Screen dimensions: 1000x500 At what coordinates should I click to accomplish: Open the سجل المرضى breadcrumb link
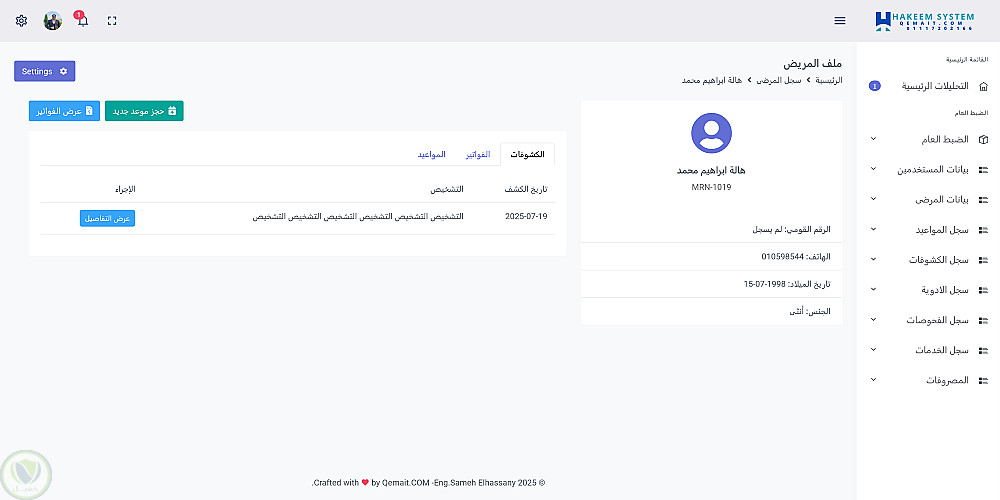click(779, 80)
